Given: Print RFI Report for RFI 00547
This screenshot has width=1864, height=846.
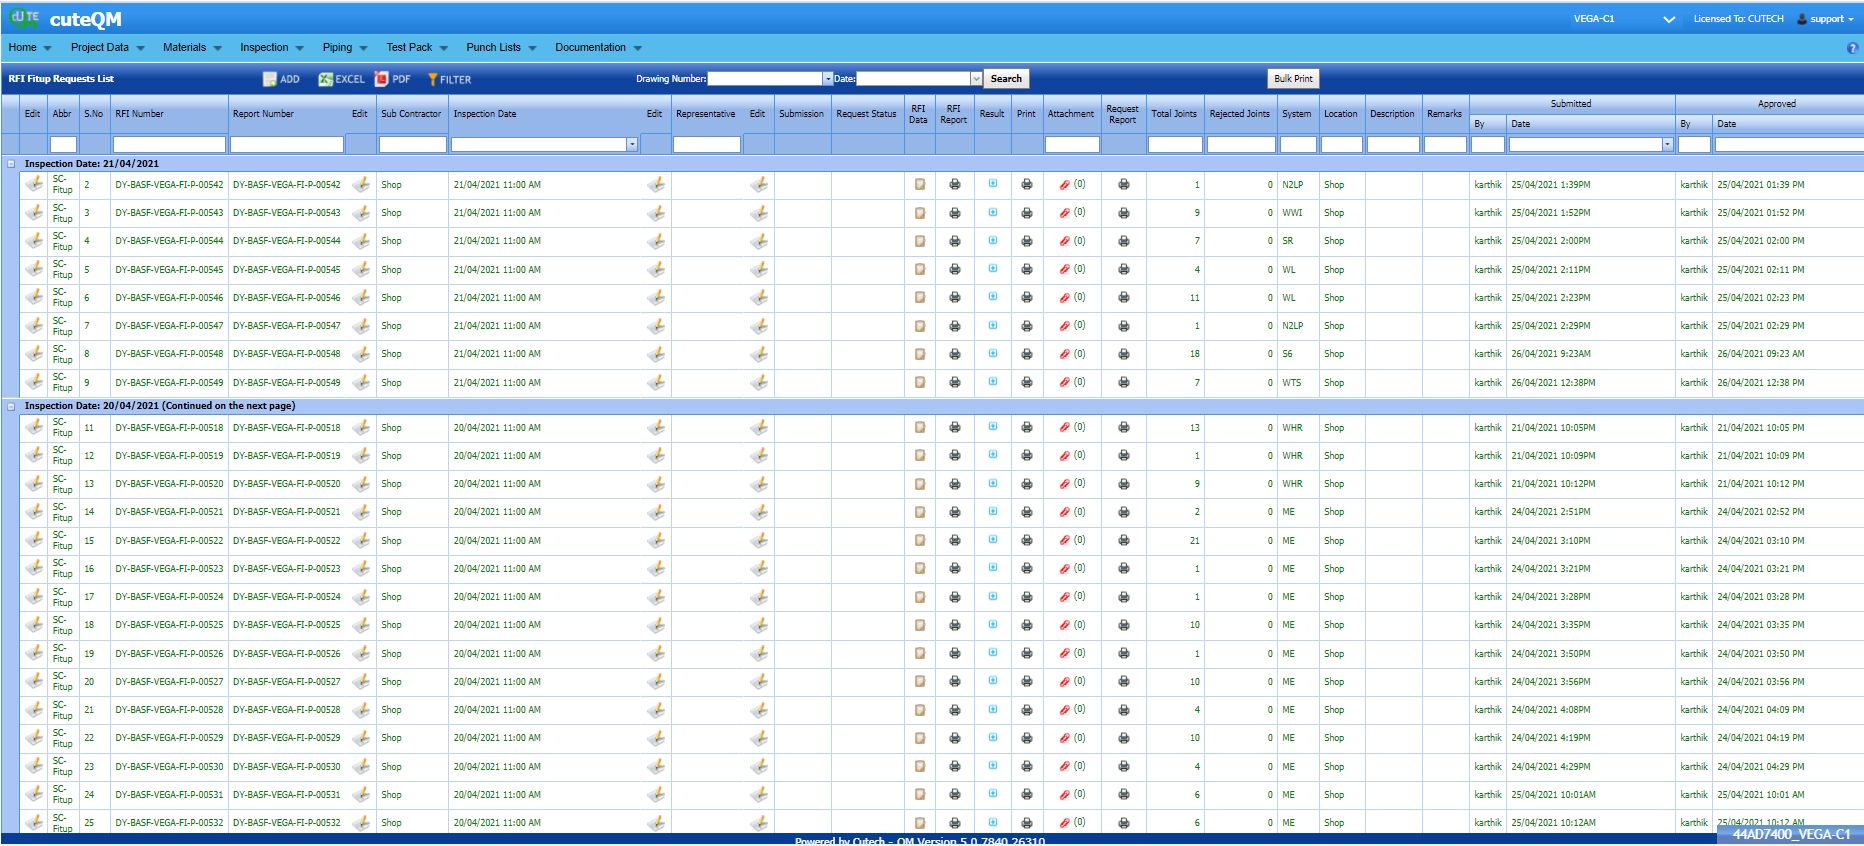Looking at the screenshot, I should [954, 326].
